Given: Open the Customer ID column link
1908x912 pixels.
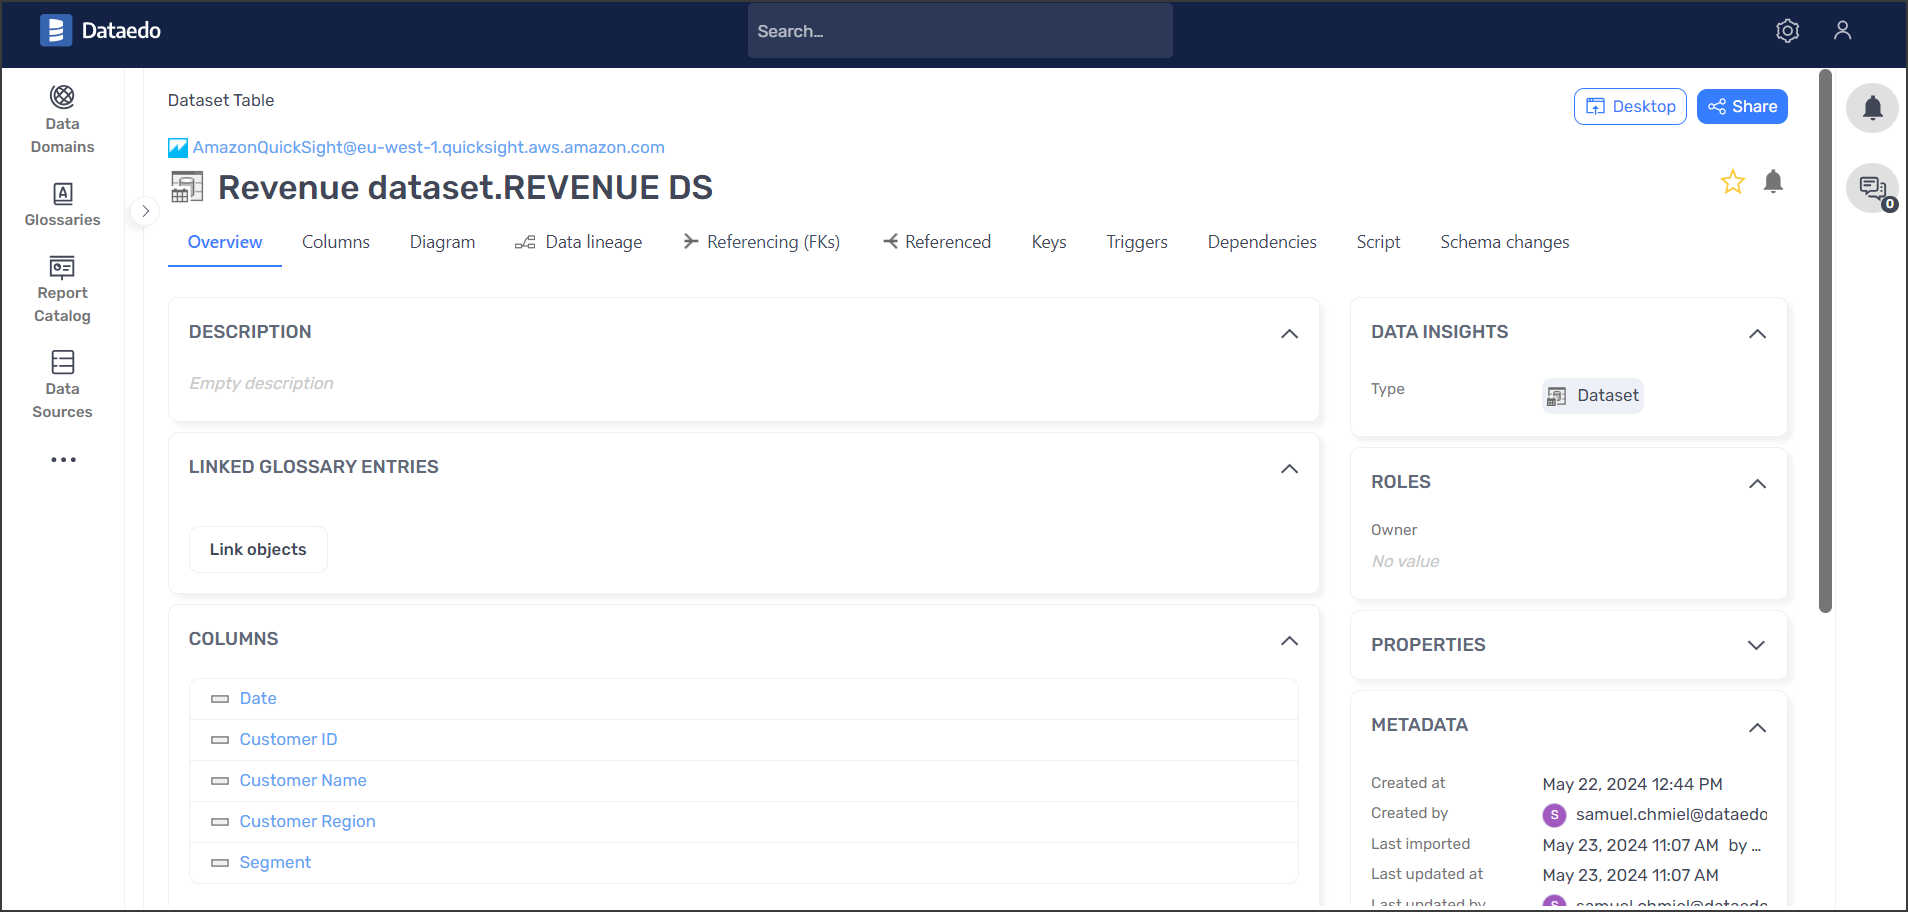Looking at the screenshot, I should (289, 740).
